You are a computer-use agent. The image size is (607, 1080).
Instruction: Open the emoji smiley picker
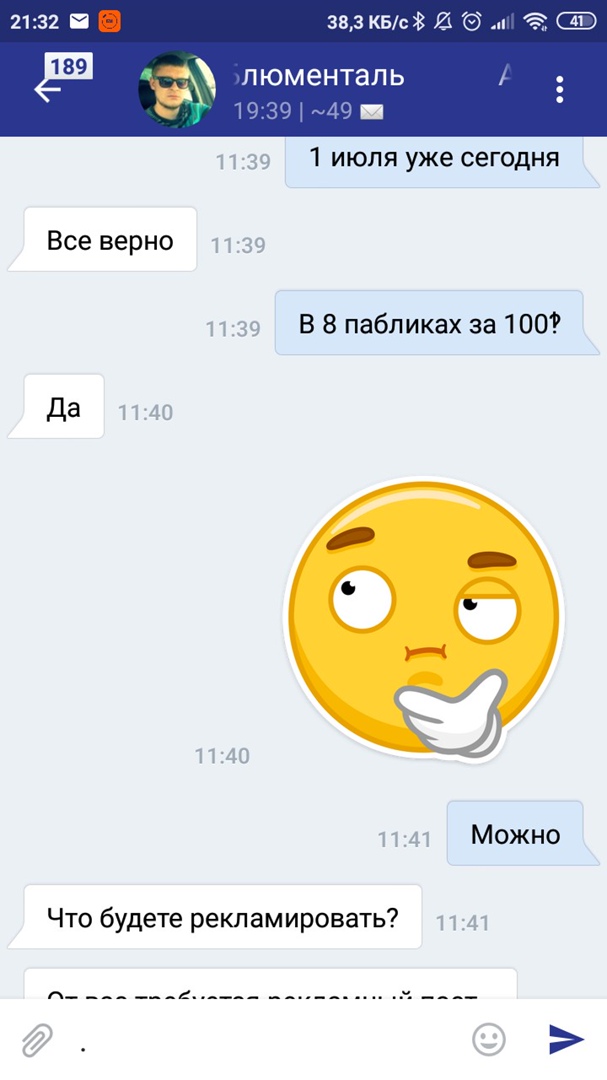pos(488,1039)
